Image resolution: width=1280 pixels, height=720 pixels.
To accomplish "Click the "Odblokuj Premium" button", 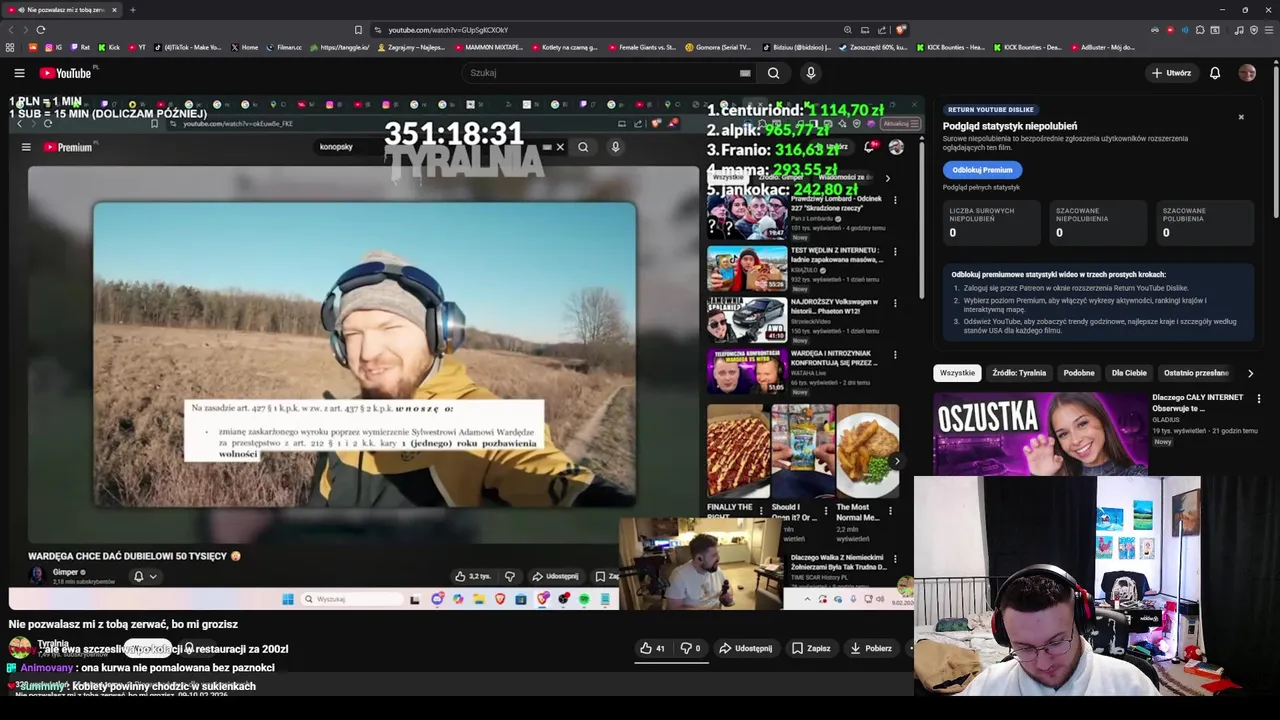I will point(982,170).
